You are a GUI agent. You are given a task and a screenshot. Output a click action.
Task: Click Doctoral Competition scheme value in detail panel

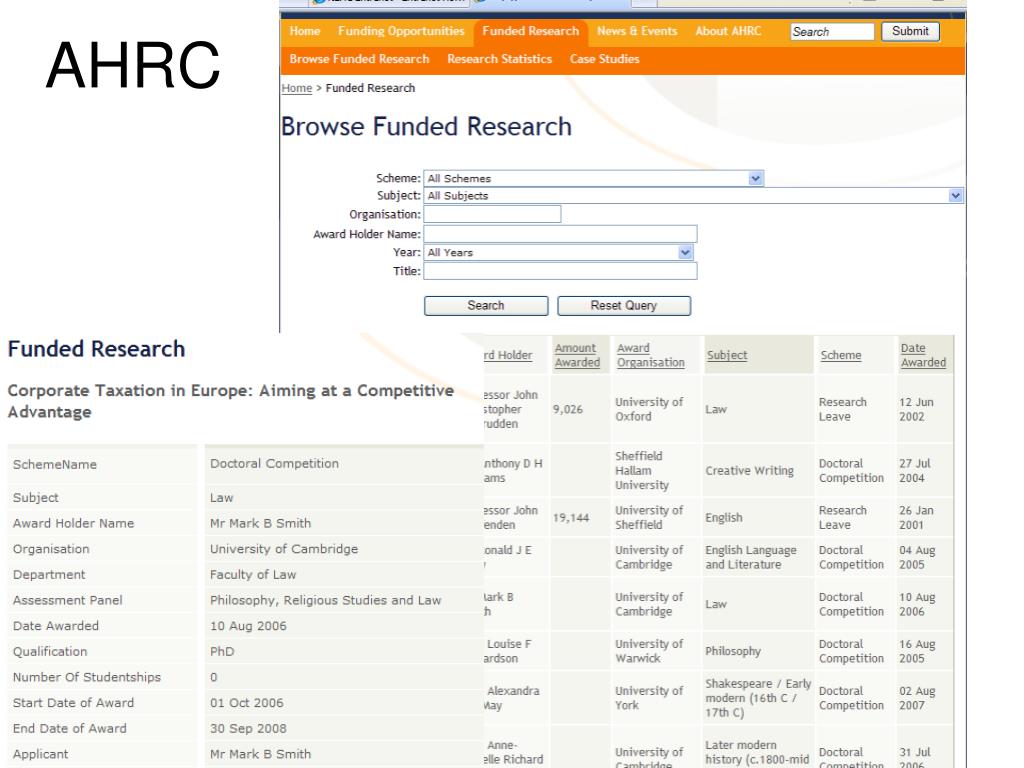274,464
